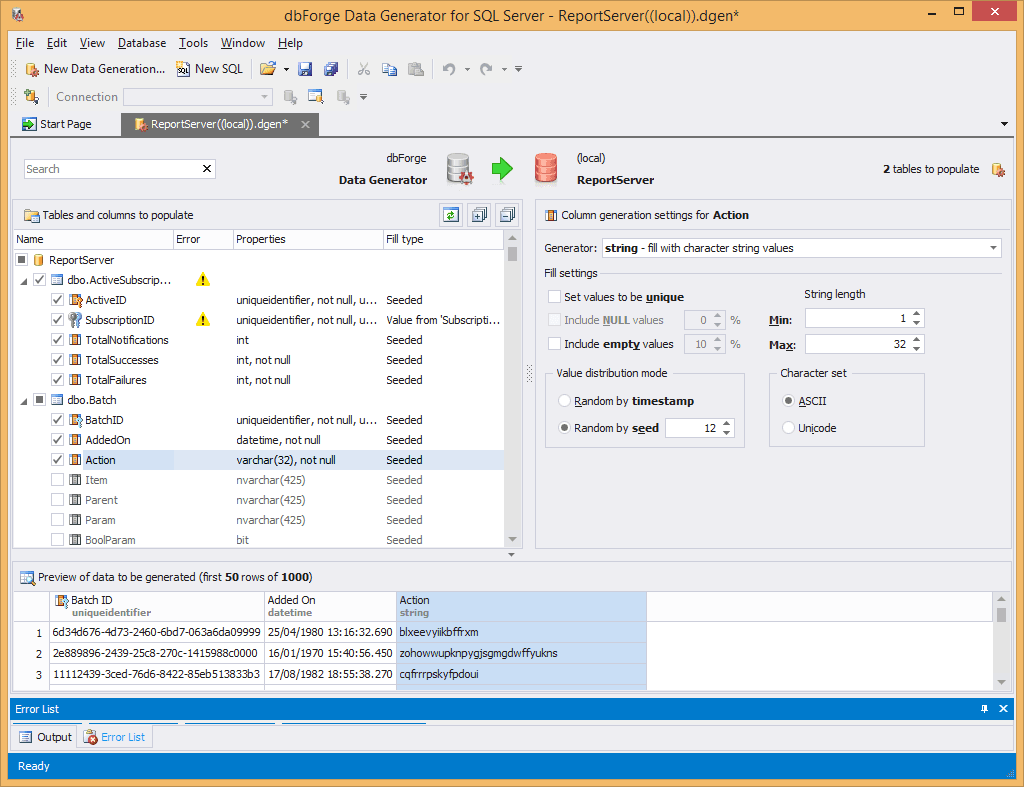
Task: Click the Copy icon in toolbar
Action: [389, 69]
